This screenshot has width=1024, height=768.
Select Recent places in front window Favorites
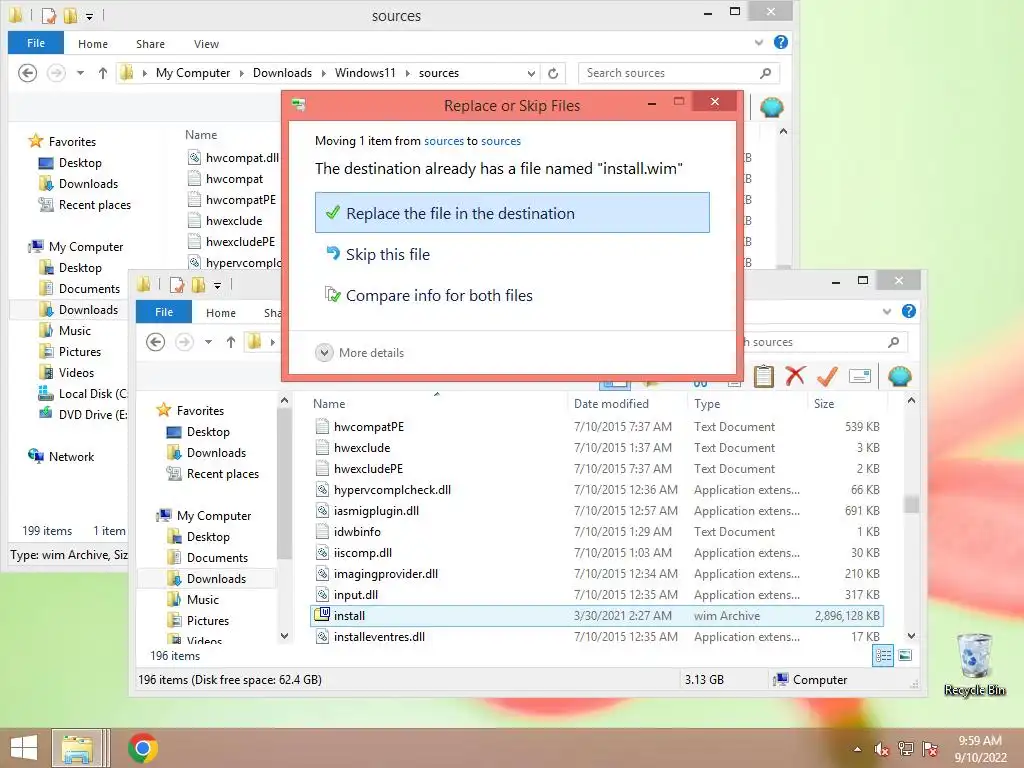point(213,474)
